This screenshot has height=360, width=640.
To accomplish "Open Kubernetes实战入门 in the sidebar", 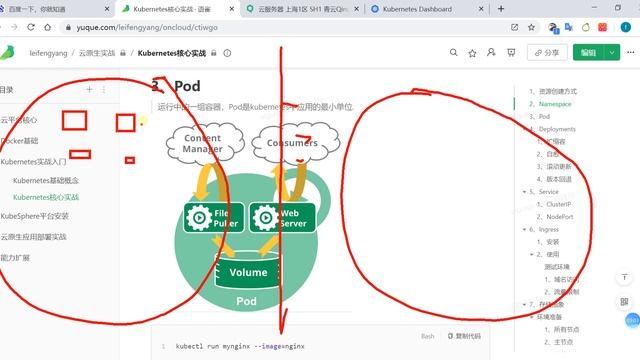I will (x=33, y=162).
